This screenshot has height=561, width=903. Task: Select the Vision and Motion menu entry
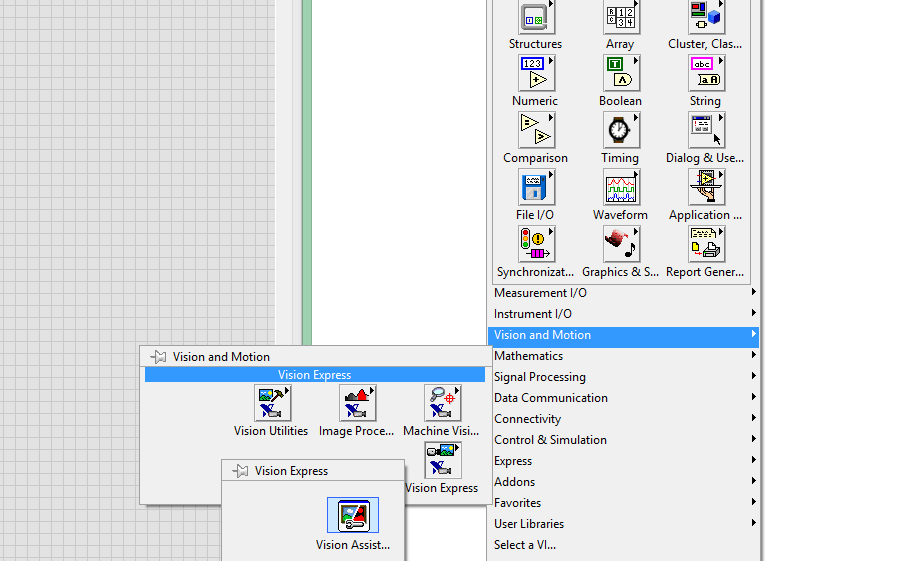point(623,335)
